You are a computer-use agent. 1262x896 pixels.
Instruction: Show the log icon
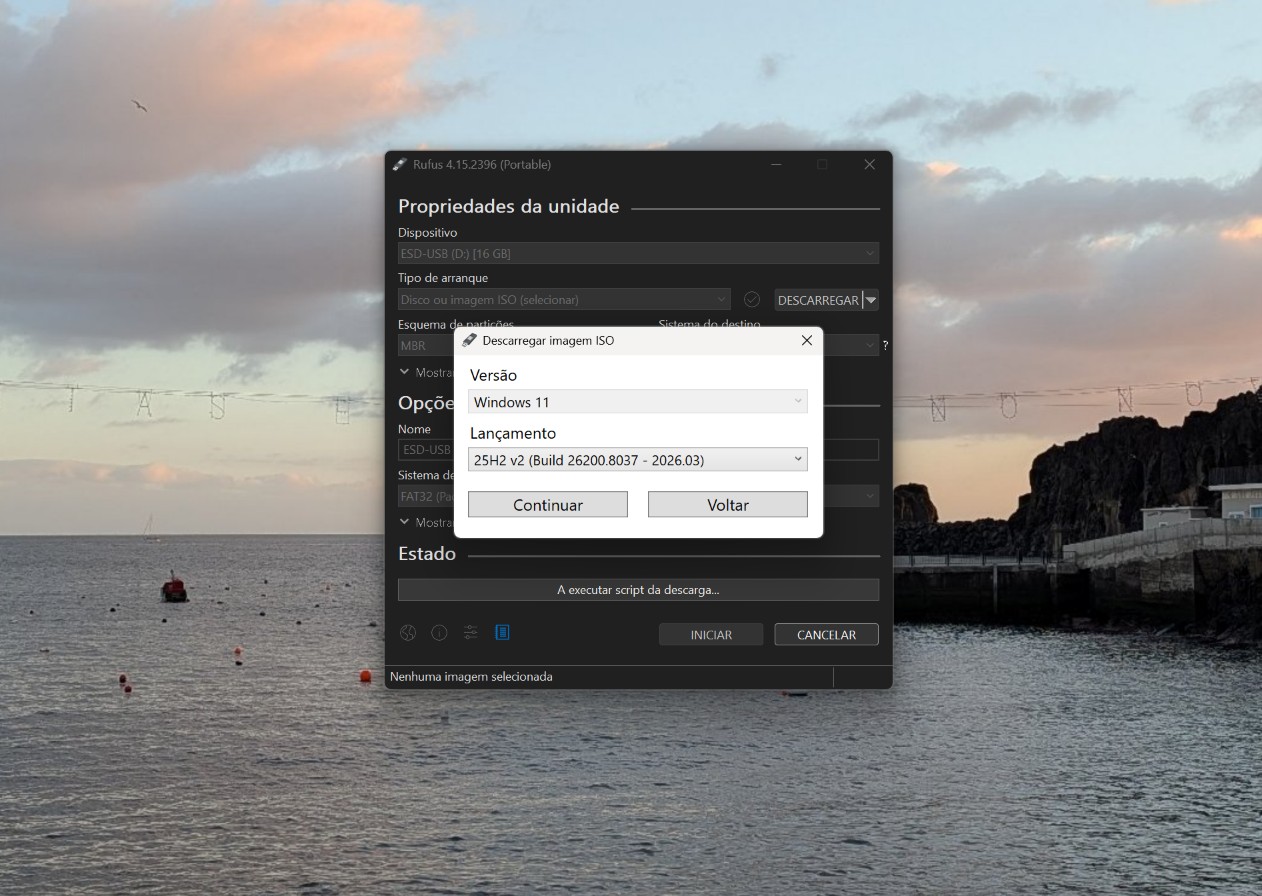point(502,632)
